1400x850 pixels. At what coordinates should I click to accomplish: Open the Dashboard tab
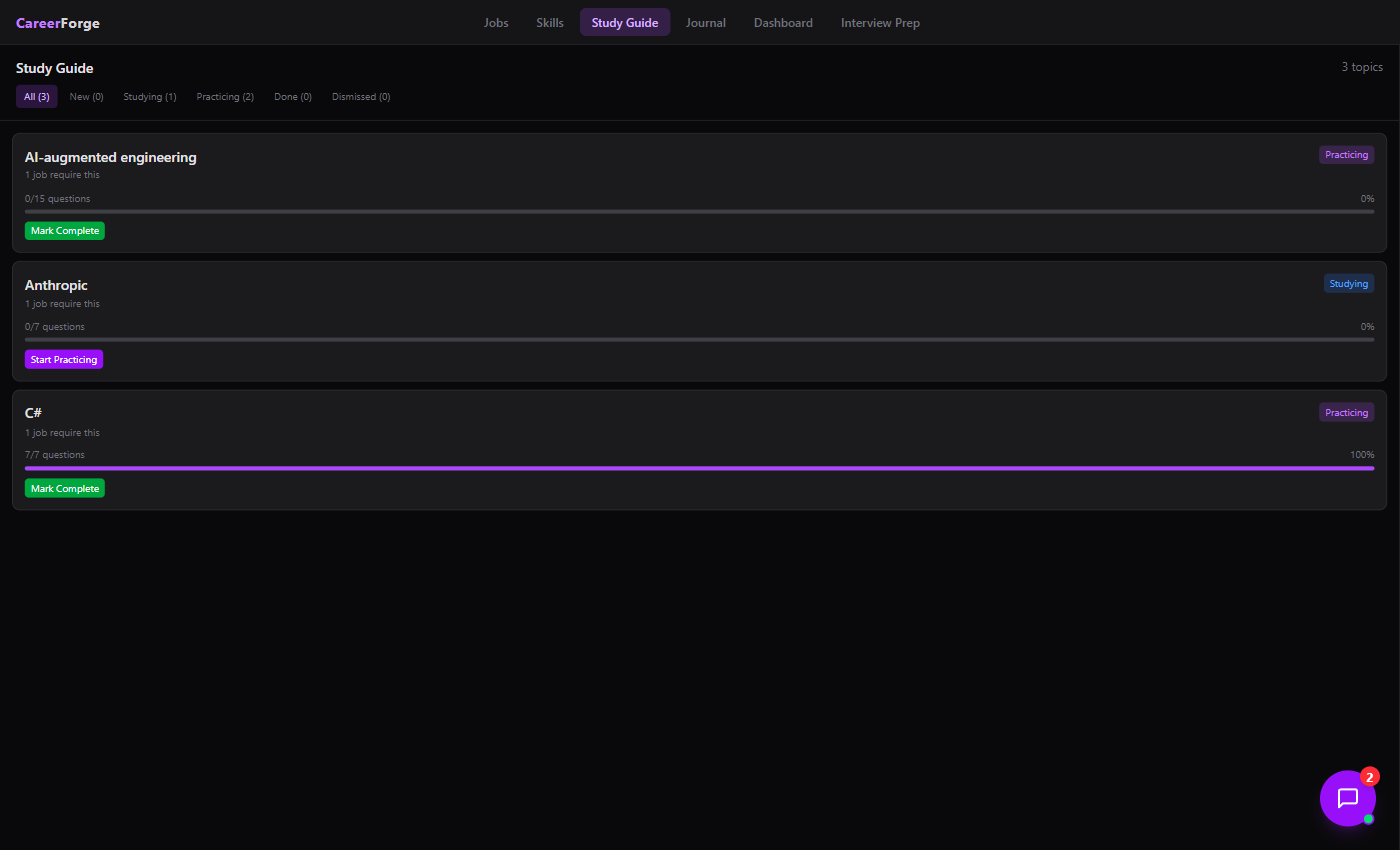[x=783, y=23]
